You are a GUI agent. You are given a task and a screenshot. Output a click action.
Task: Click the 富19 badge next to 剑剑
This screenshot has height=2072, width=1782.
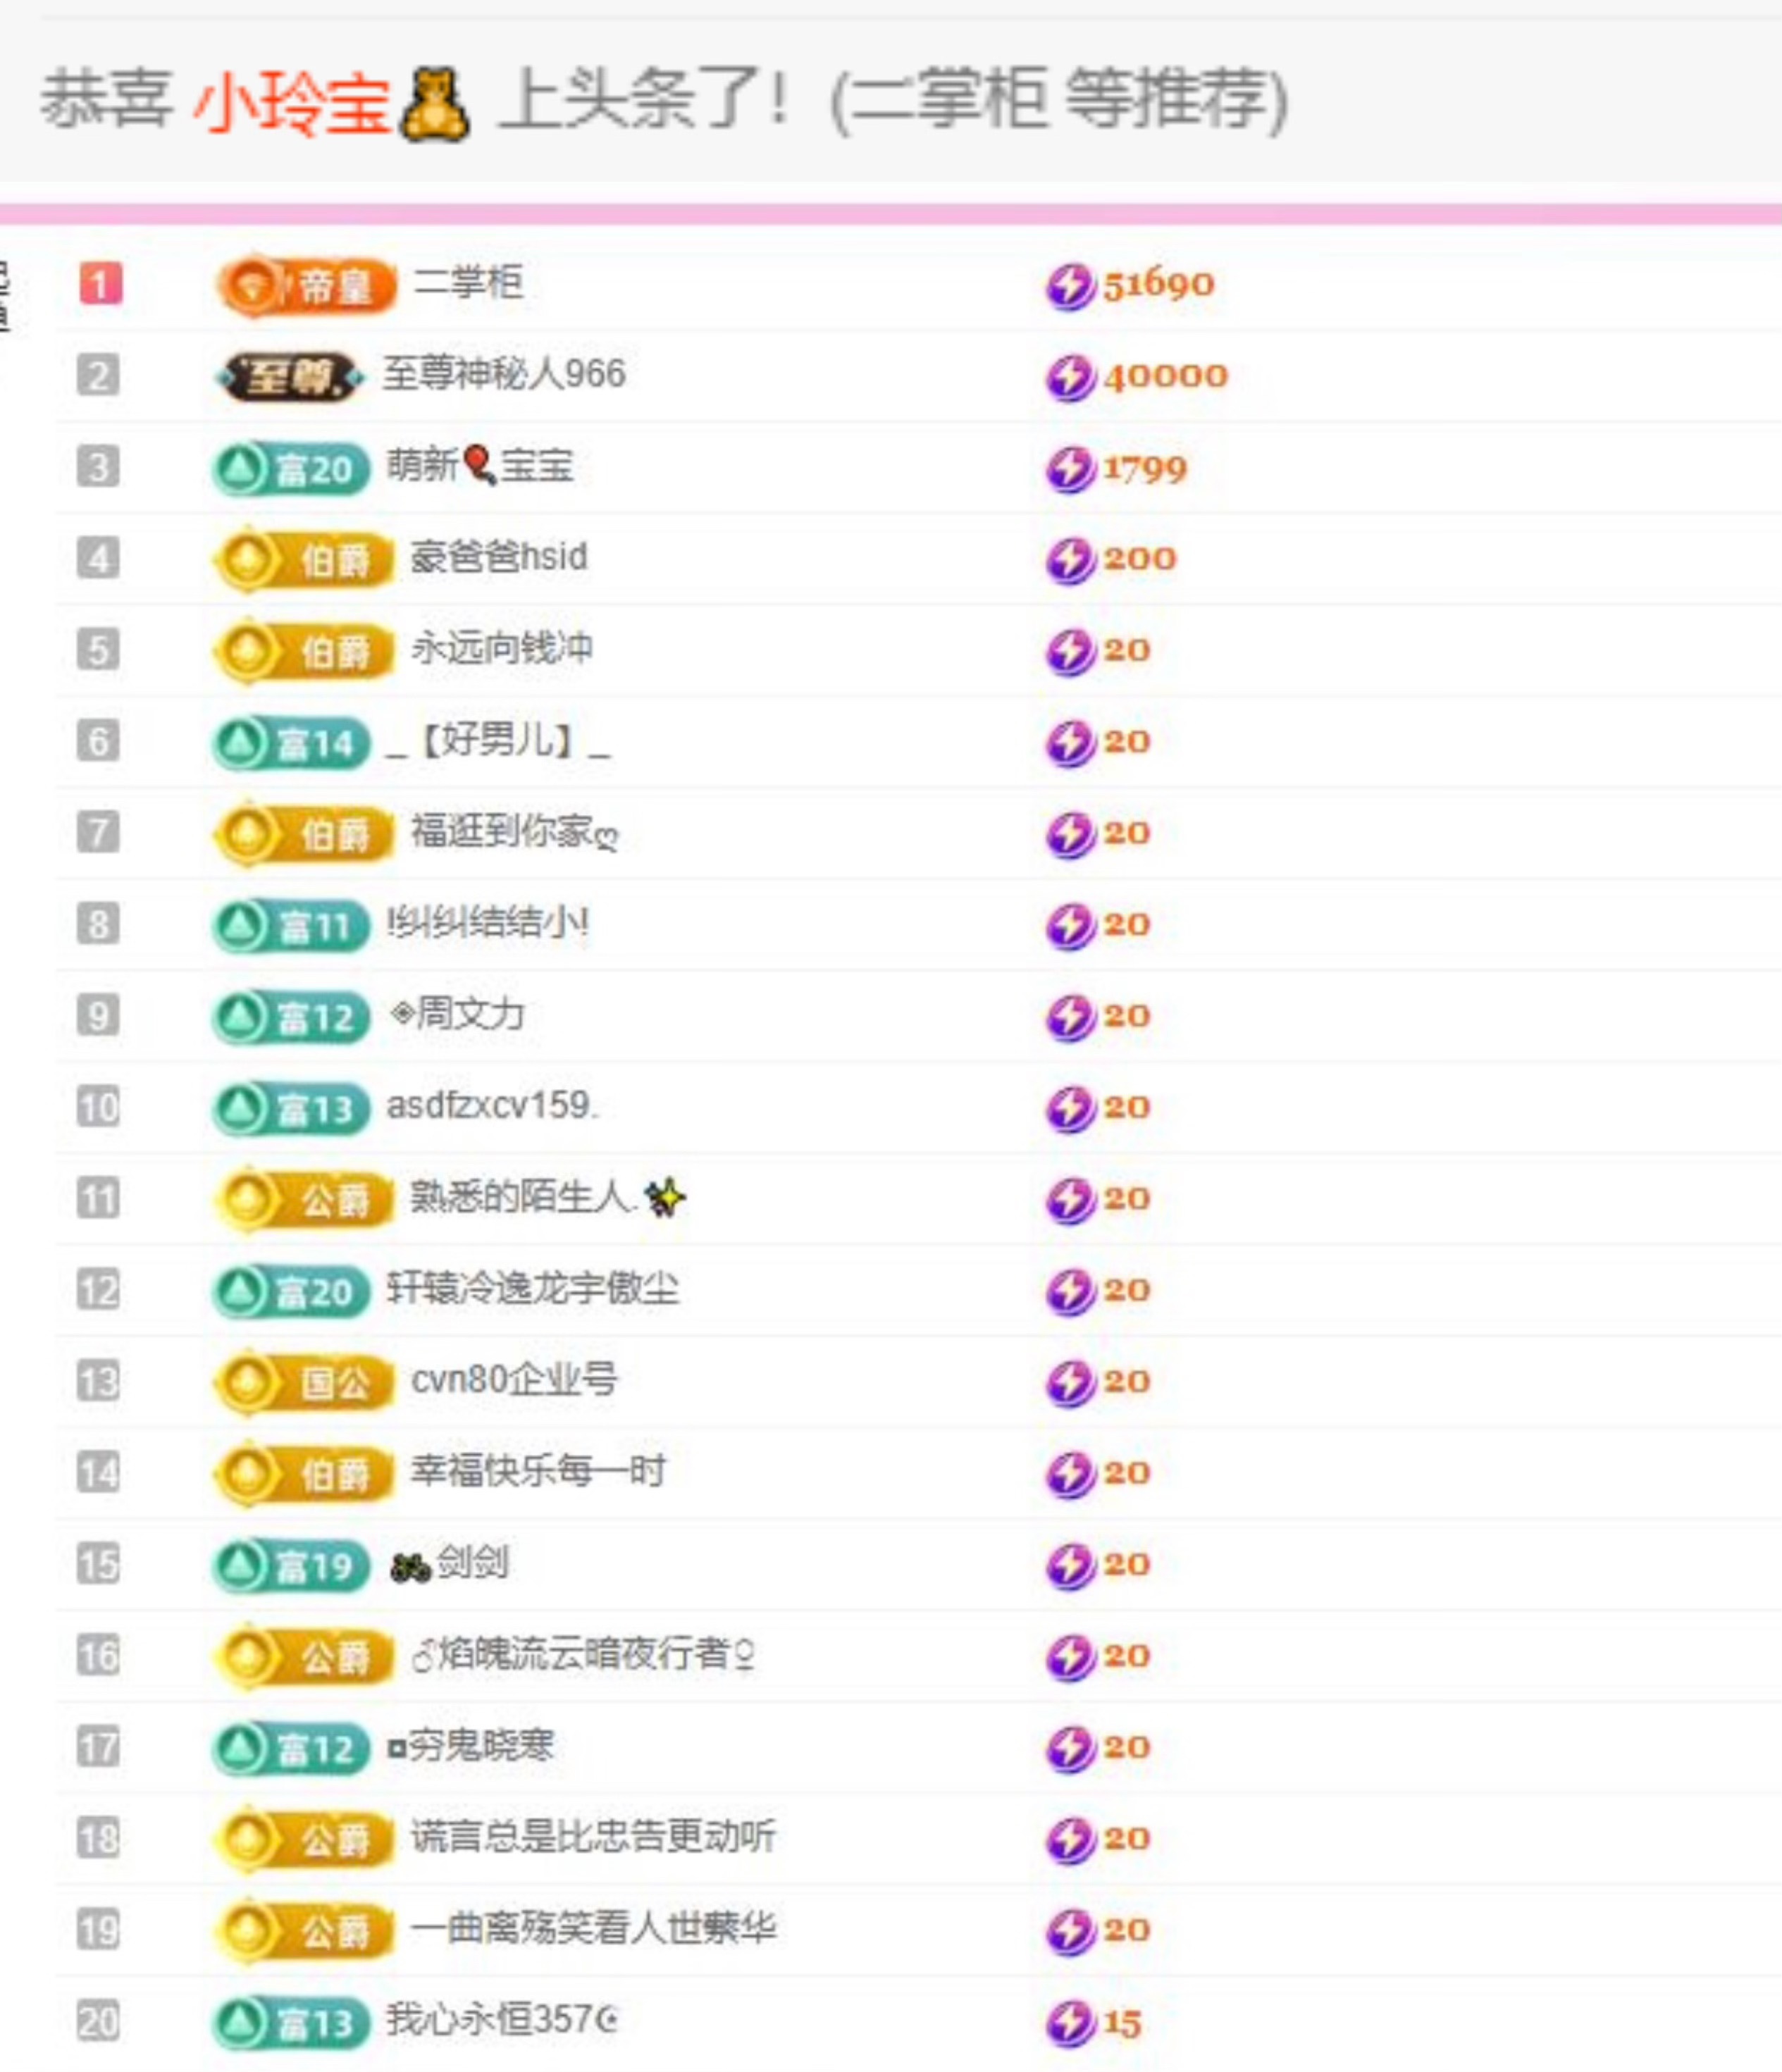pyautogui.click(x=291, y=1566)
